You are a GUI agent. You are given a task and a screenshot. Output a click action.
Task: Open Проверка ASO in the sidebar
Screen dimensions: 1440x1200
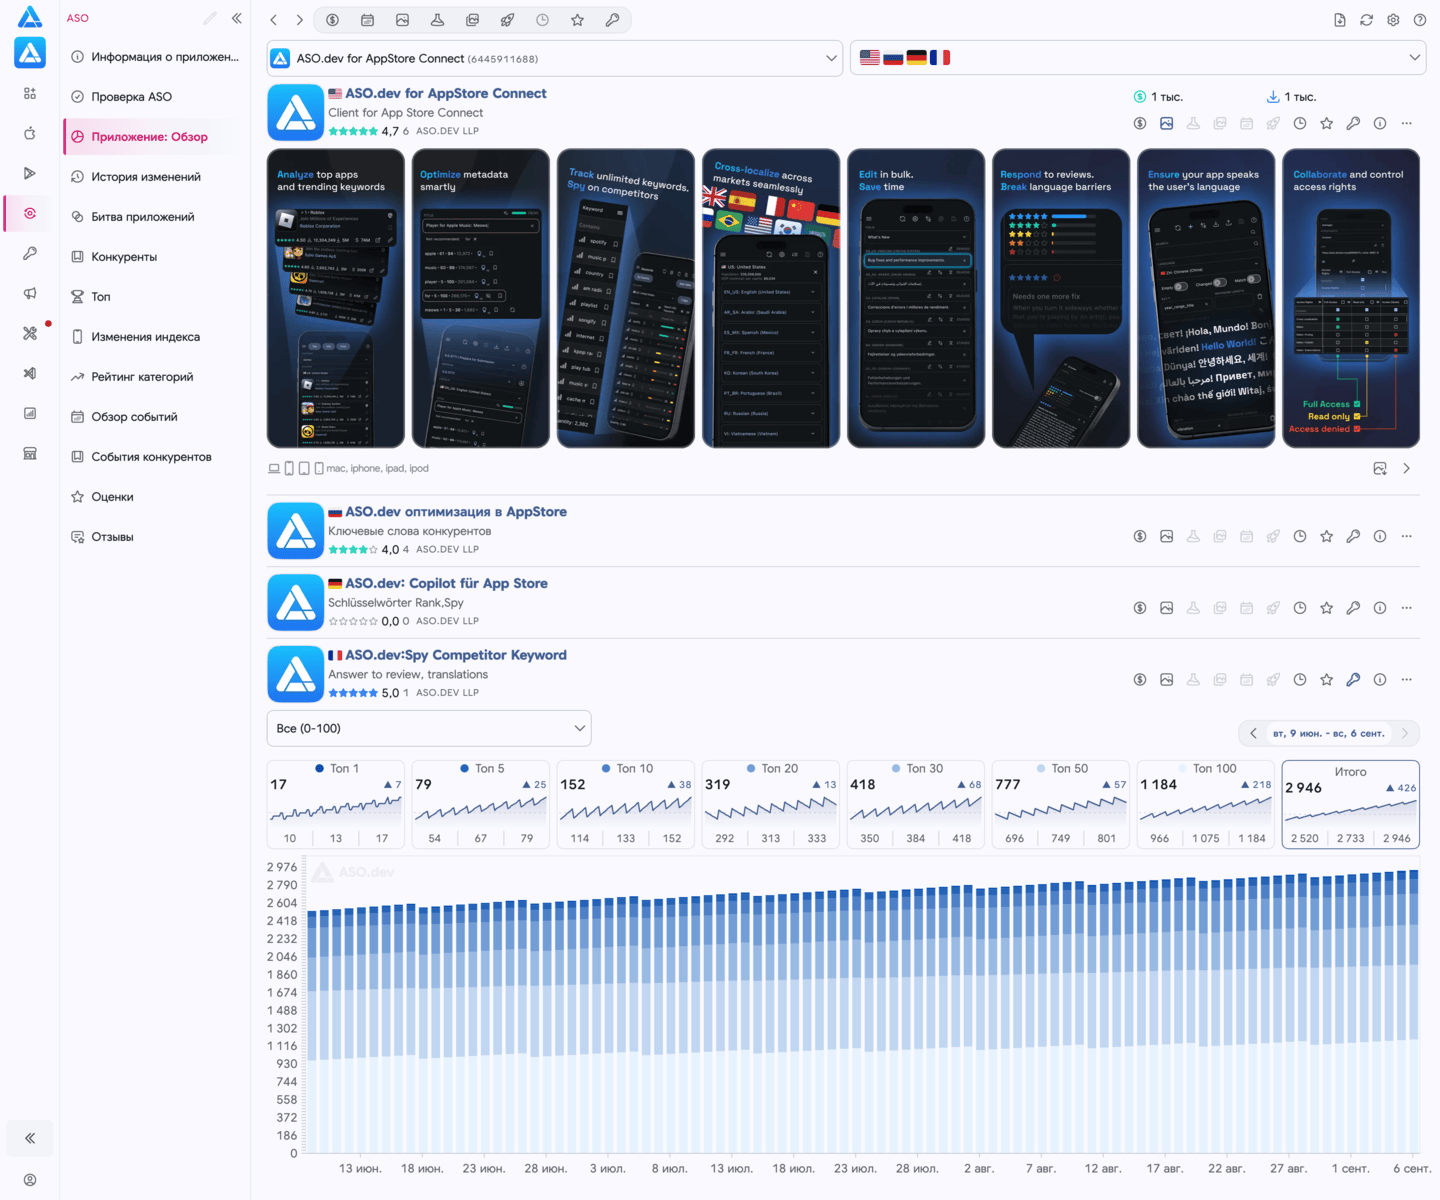pyautogui.click(x=155, y=97)
